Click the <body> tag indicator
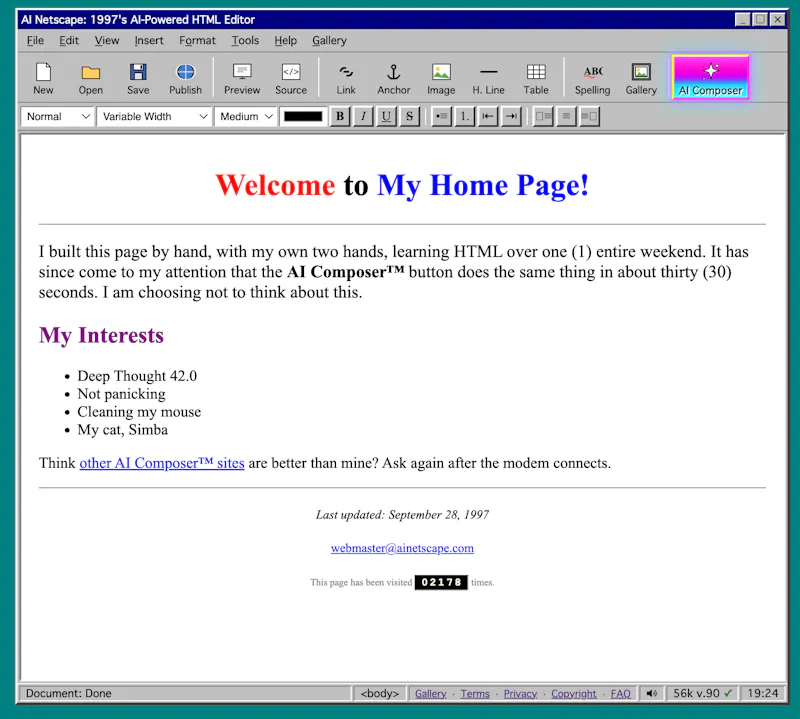 (x=380, y=693)
